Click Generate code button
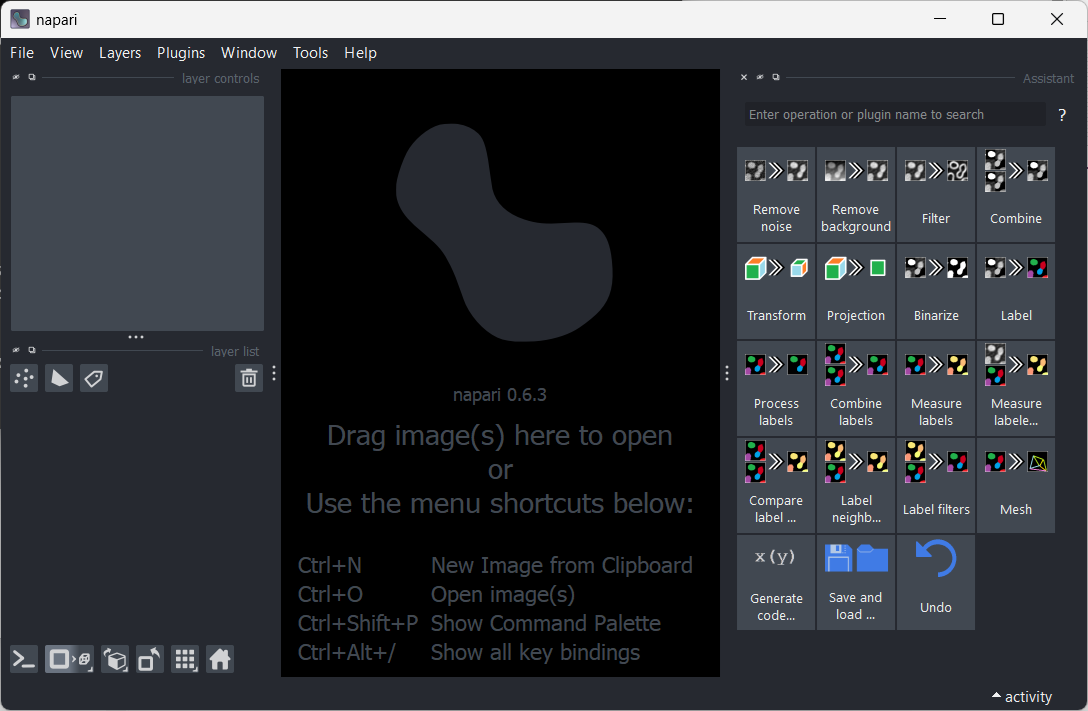 click(776, 583)
